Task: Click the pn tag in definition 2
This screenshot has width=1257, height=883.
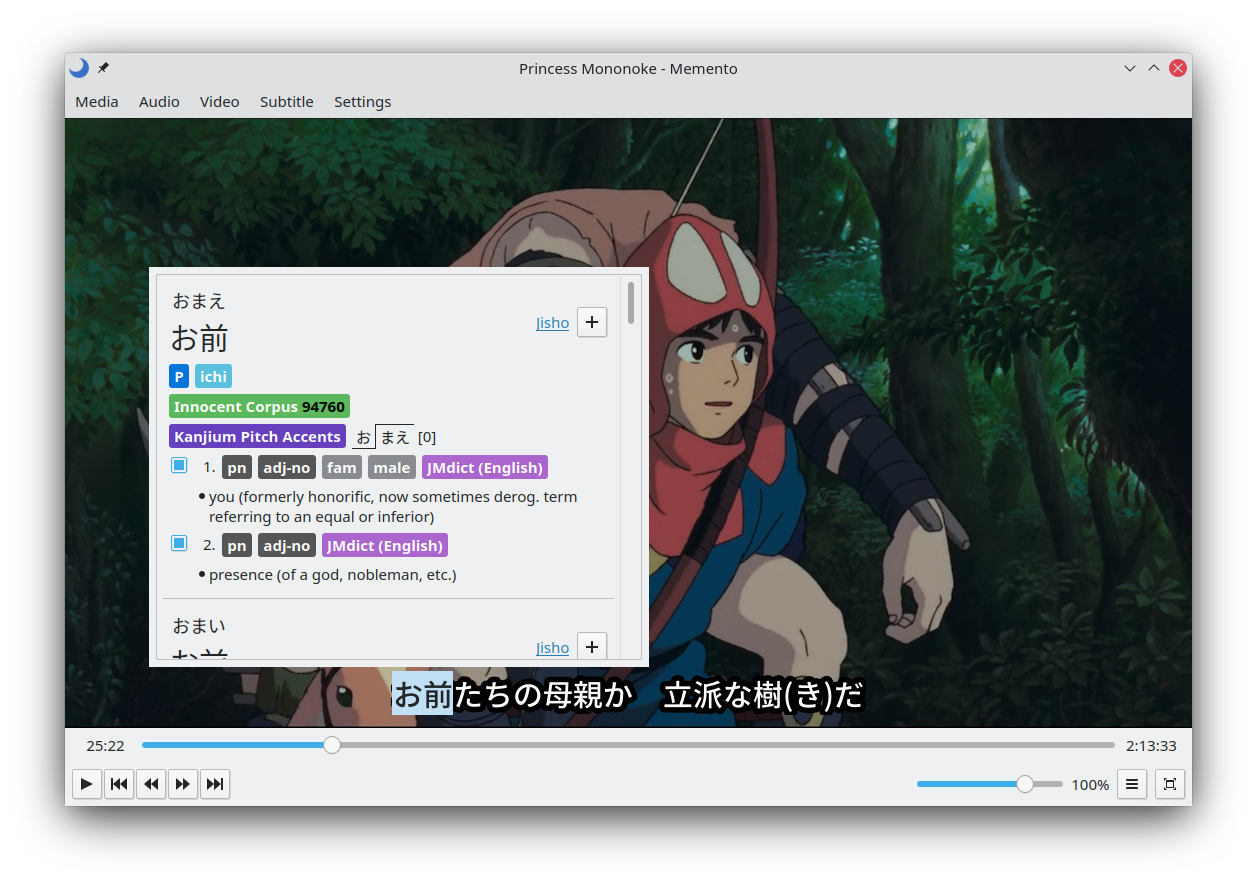Action: [x=237, y=546]
